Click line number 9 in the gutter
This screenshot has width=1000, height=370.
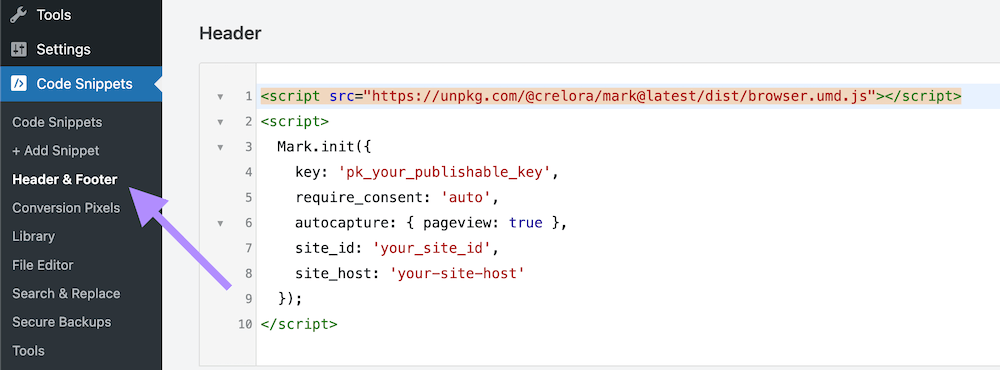(x=248, y=299)
